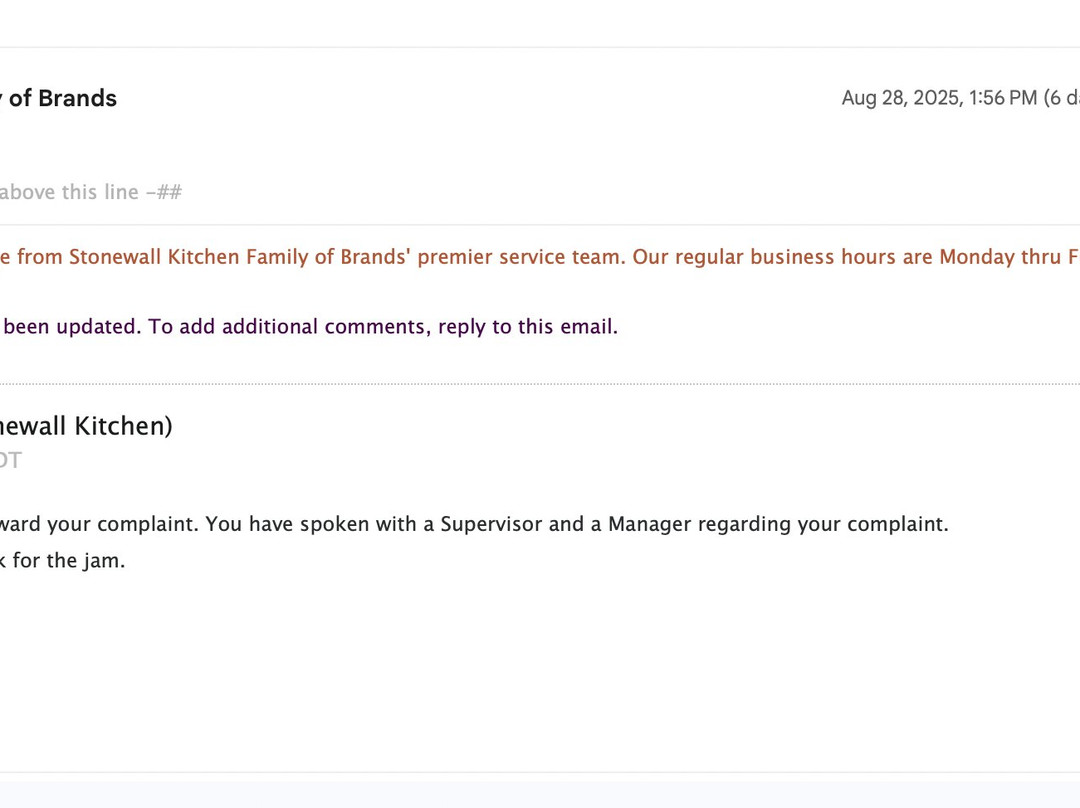Click the "(6 d" relative time beside the date
The image size is (1080, 808).
point(1061,98)
